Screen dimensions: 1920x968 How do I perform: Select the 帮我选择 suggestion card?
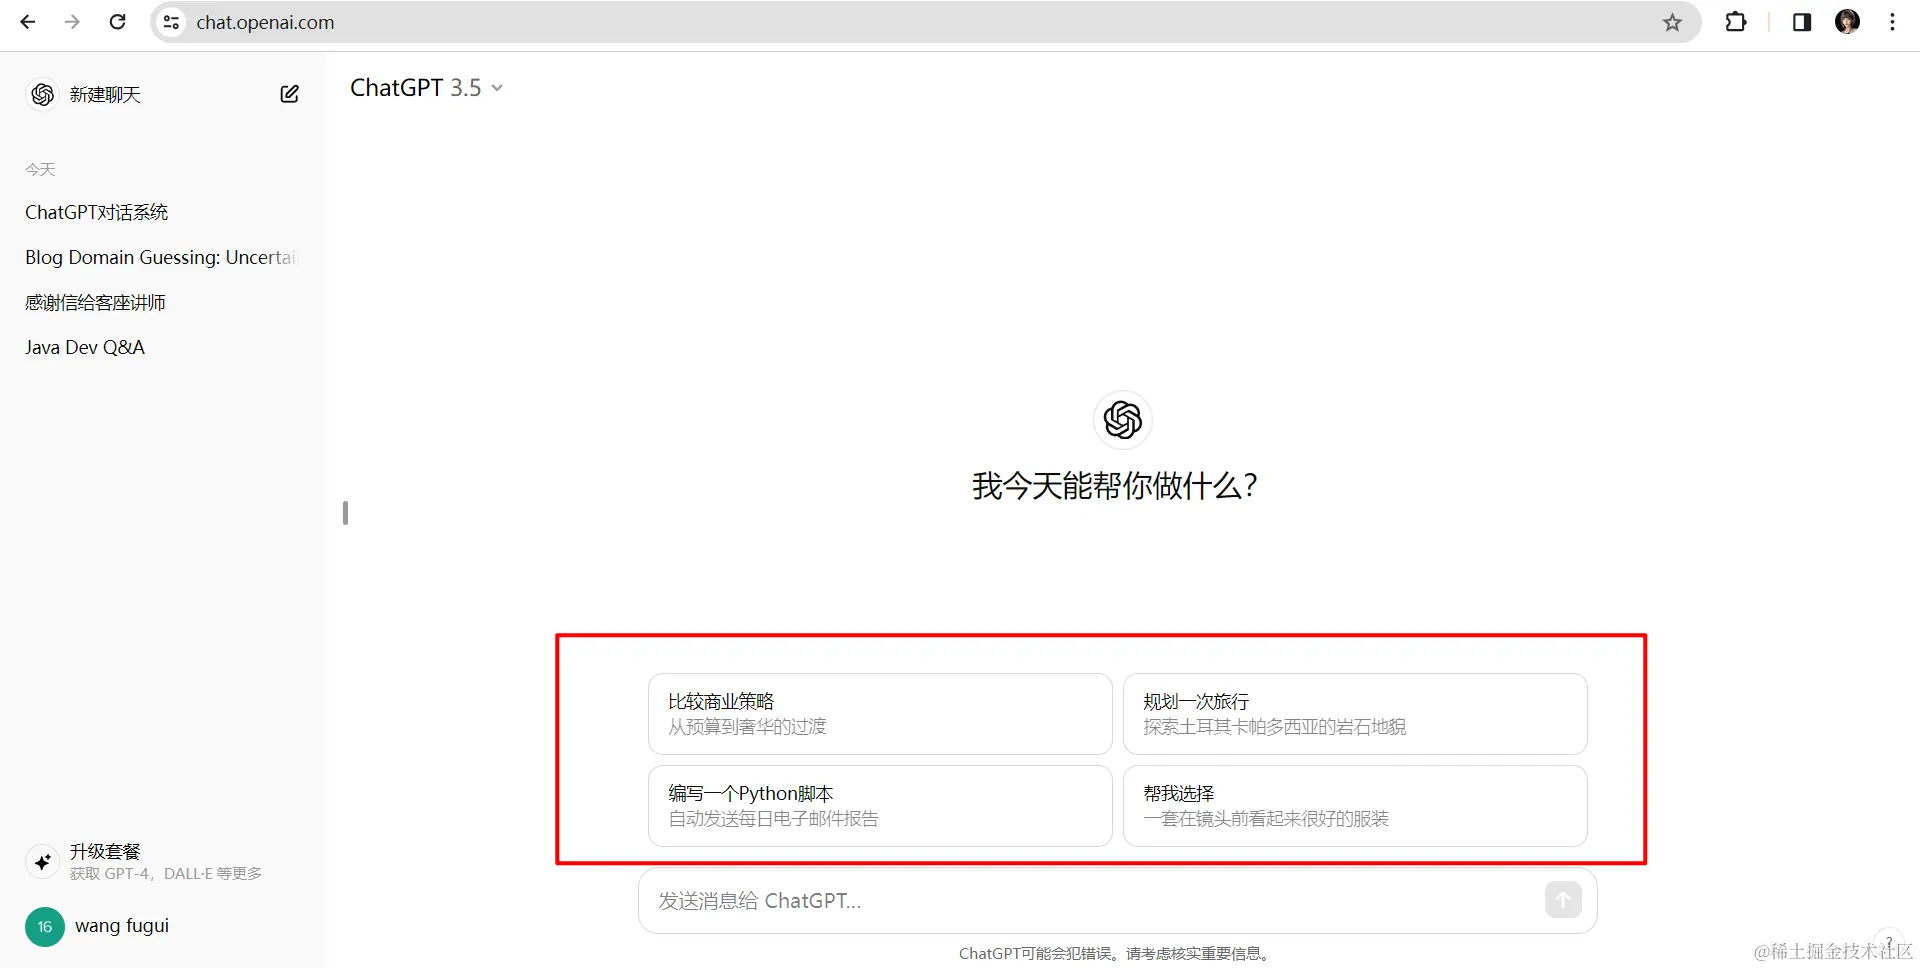[1355, 806]
